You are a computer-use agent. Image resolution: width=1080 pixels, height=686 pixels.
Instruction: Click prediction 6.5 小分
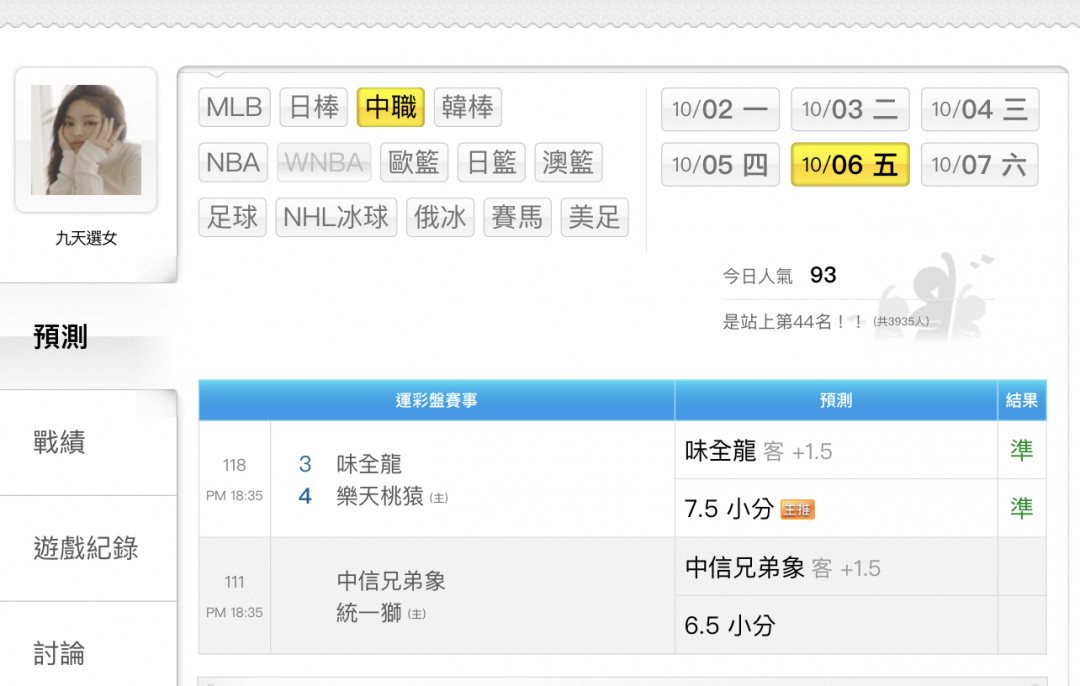click(x=730, y=625)
